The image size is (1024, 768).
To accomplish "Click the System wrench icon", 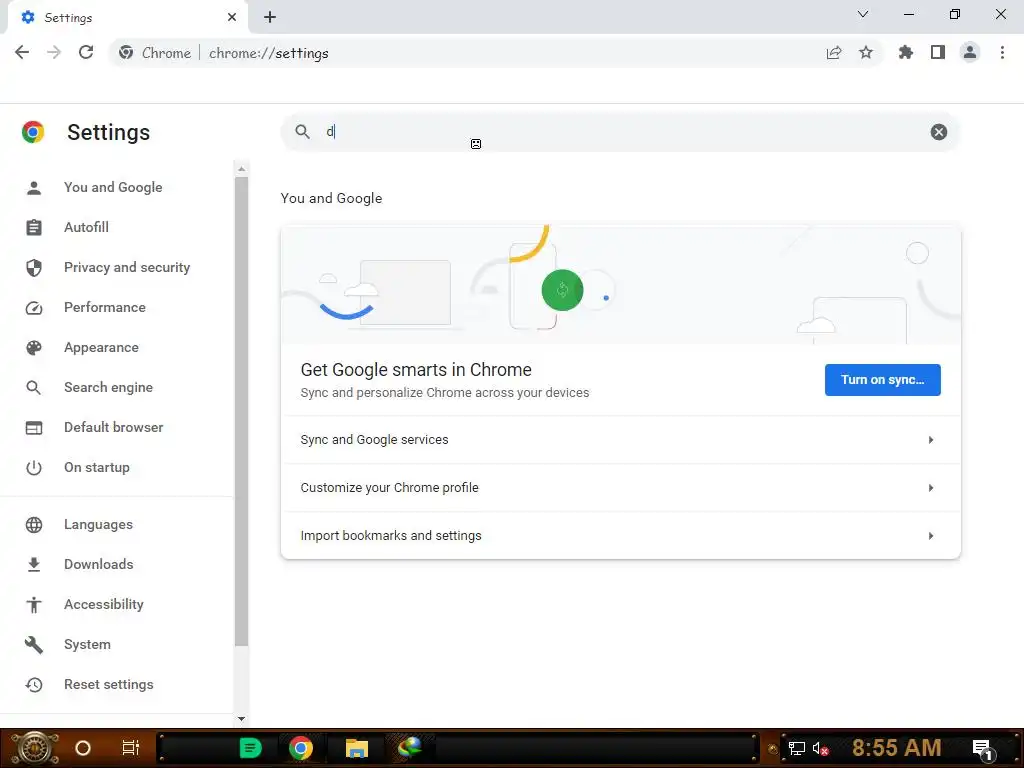I will pyautogui.click(x=34, y=645).
